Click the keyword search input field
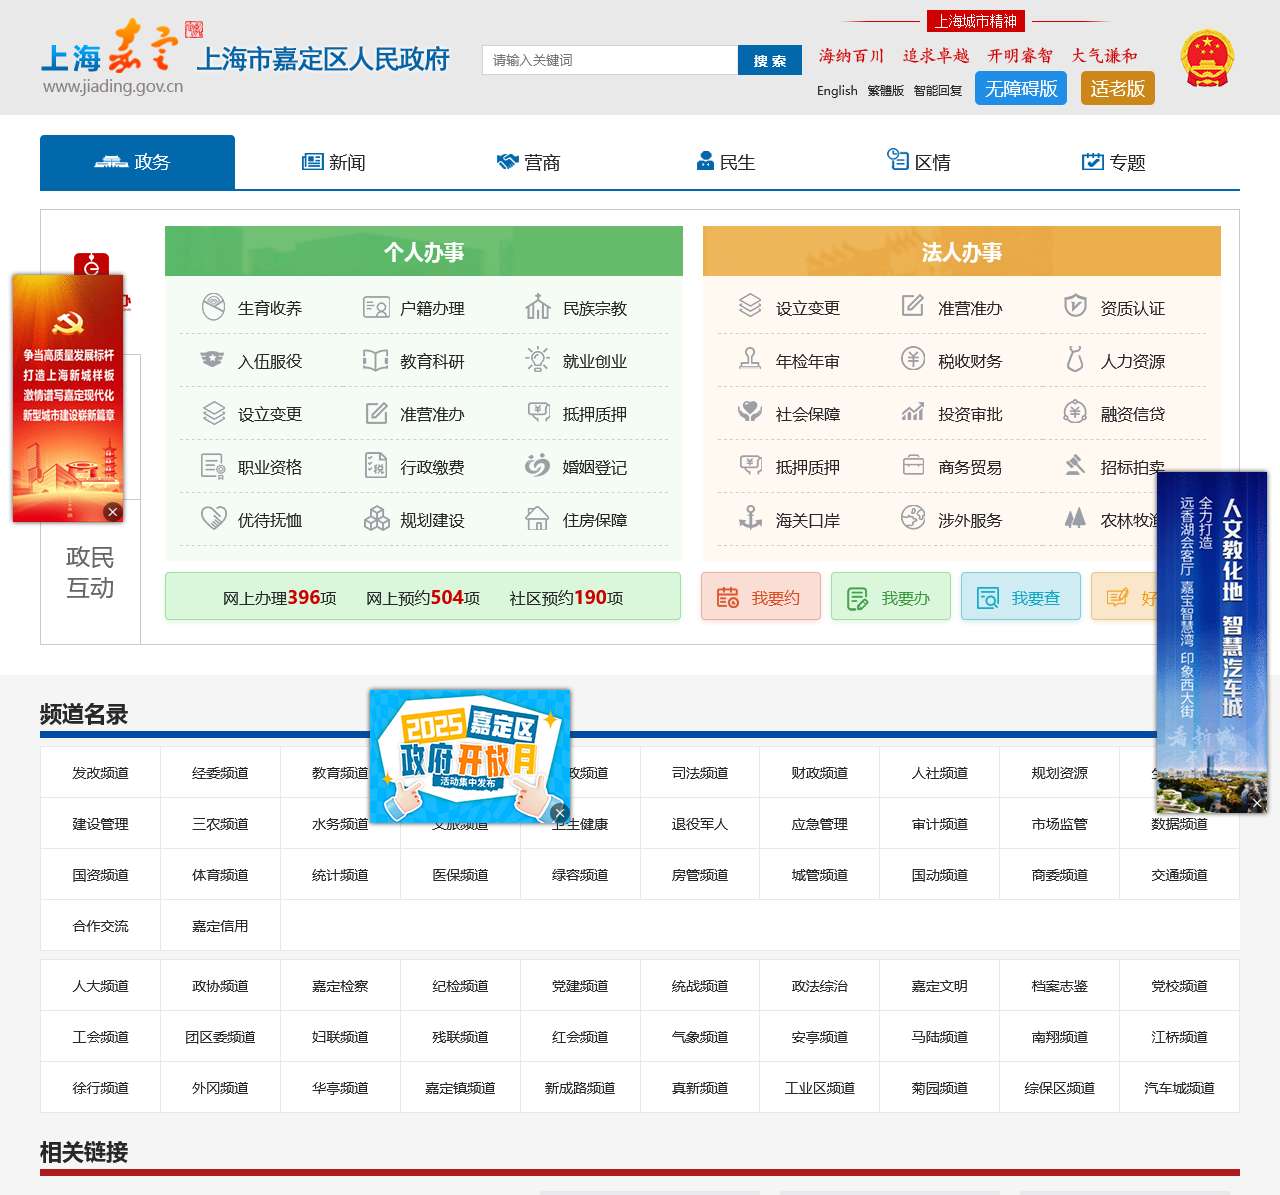The width and height of the screenshot is (1280, 1195). tap(607, 60)
